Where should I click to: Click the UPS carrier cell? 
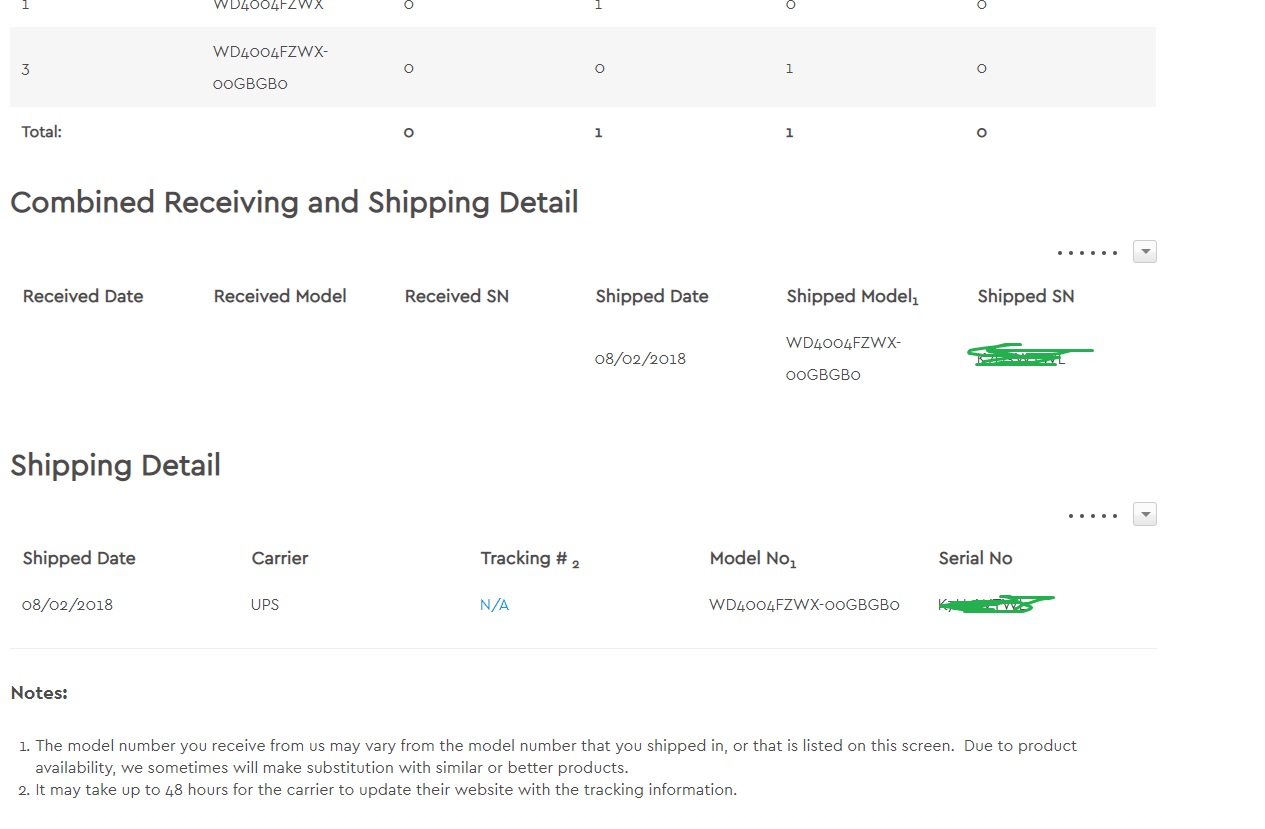[x=265, y=605]
